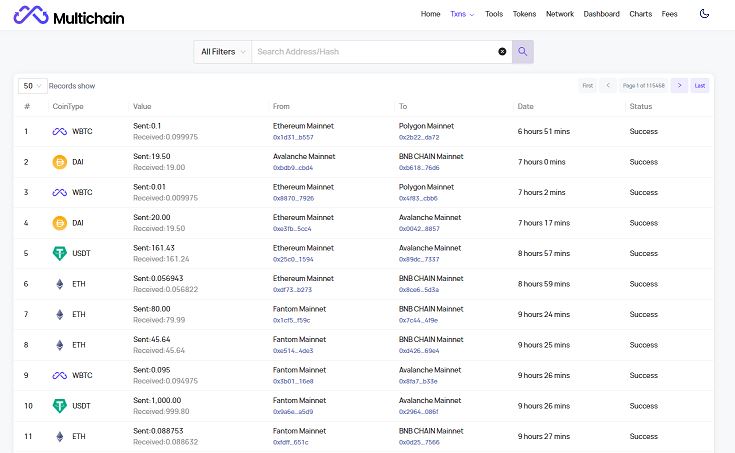Open the All Filters dropdown
The image size is (735, 453).
pyautogui.click(x=223, y=52)
